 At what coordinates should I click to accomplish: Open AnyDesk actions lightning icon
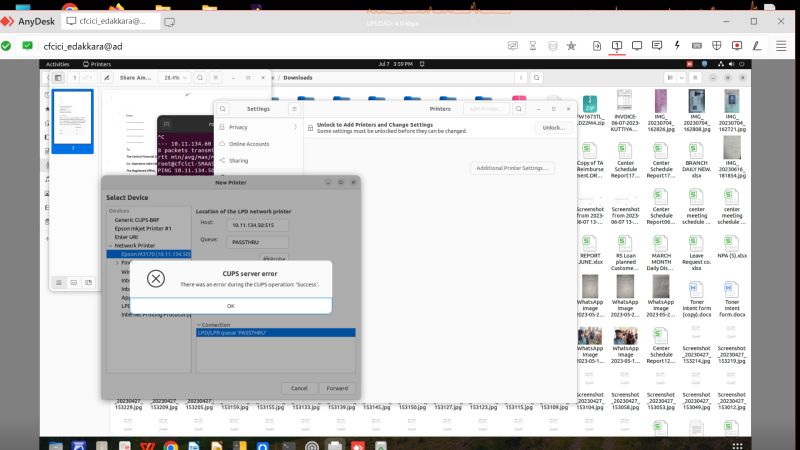pyautogui.click(x=677, y=45)
